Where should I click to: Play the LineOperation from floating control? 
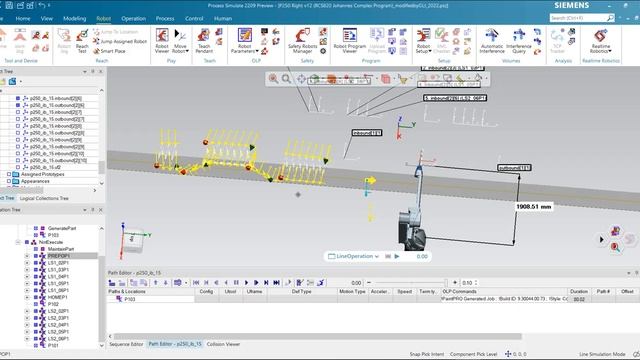pyautogui.click(x=397, y=256)
